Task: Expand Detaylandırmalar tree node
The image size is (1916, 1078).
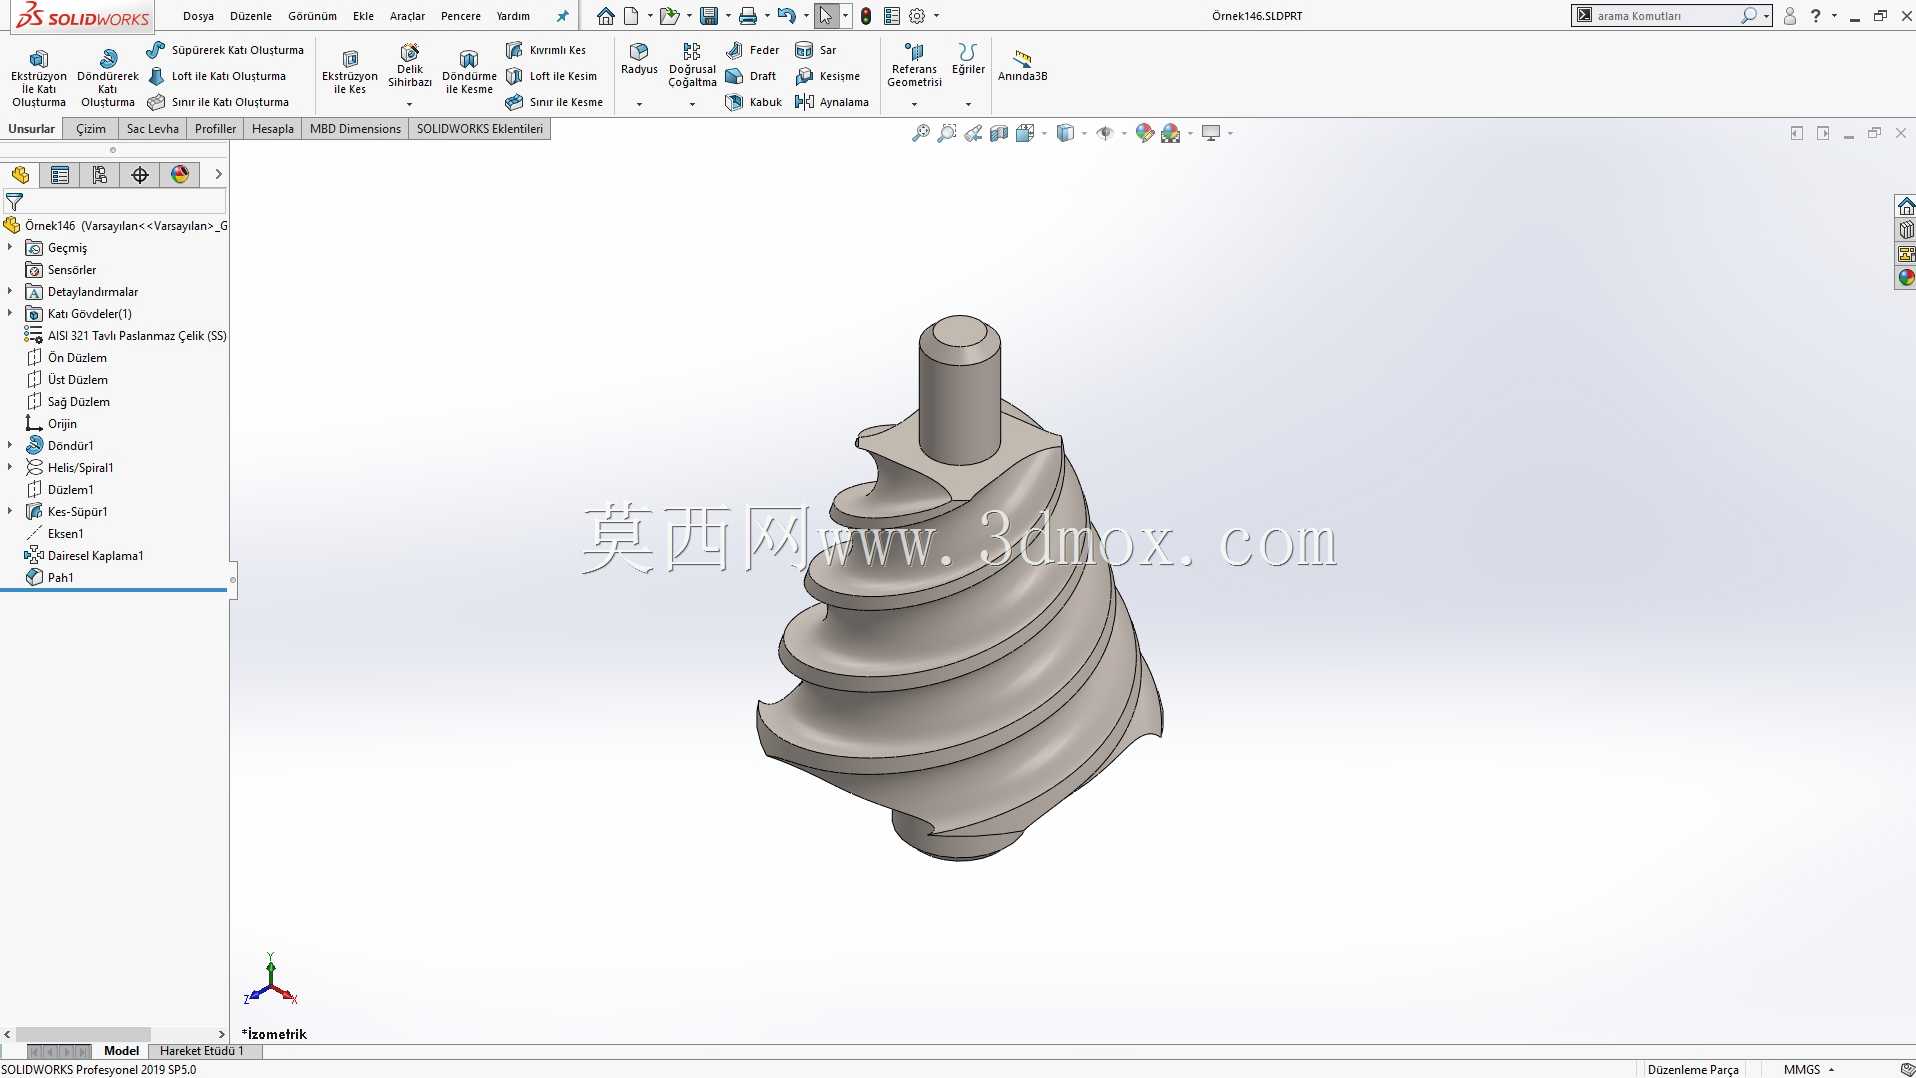Action: click(10, 291)
